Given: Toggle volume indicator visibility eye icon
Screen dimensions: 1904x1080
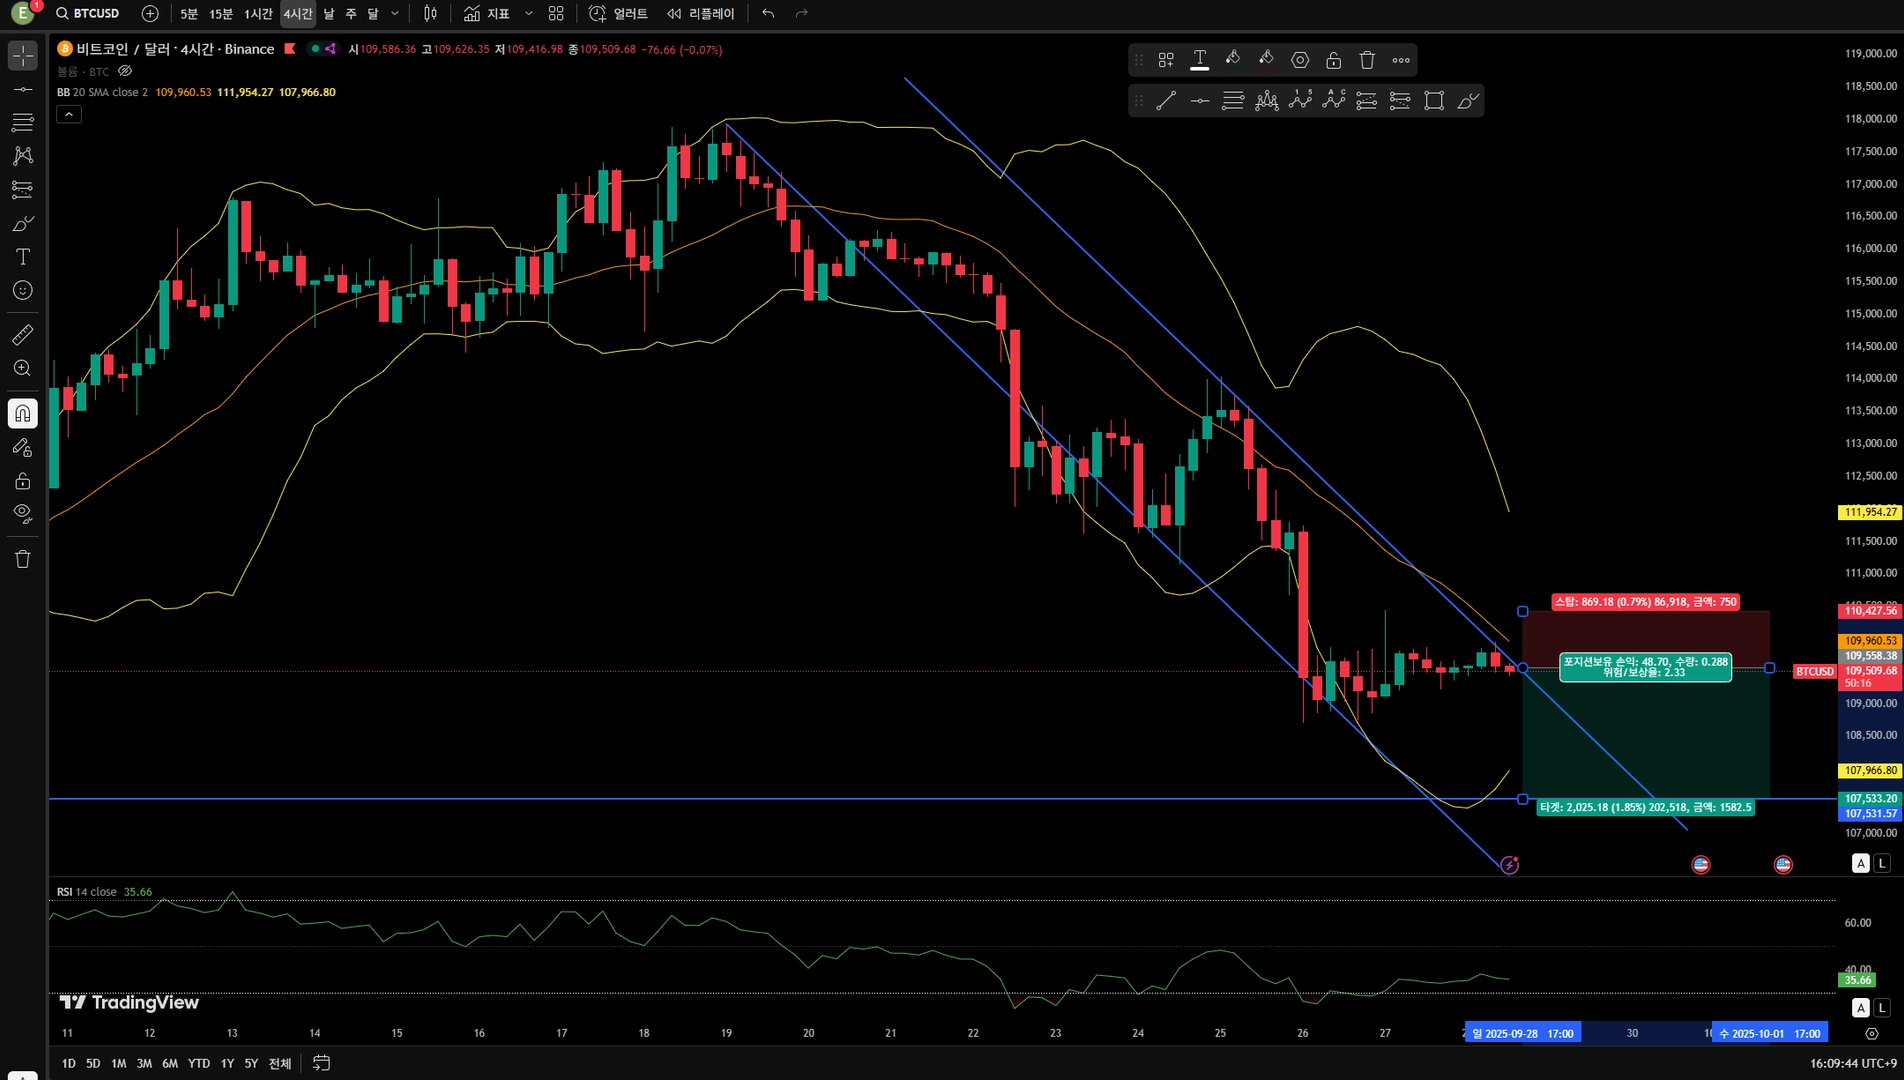Looking at the screenshot, I should [125, 71].
